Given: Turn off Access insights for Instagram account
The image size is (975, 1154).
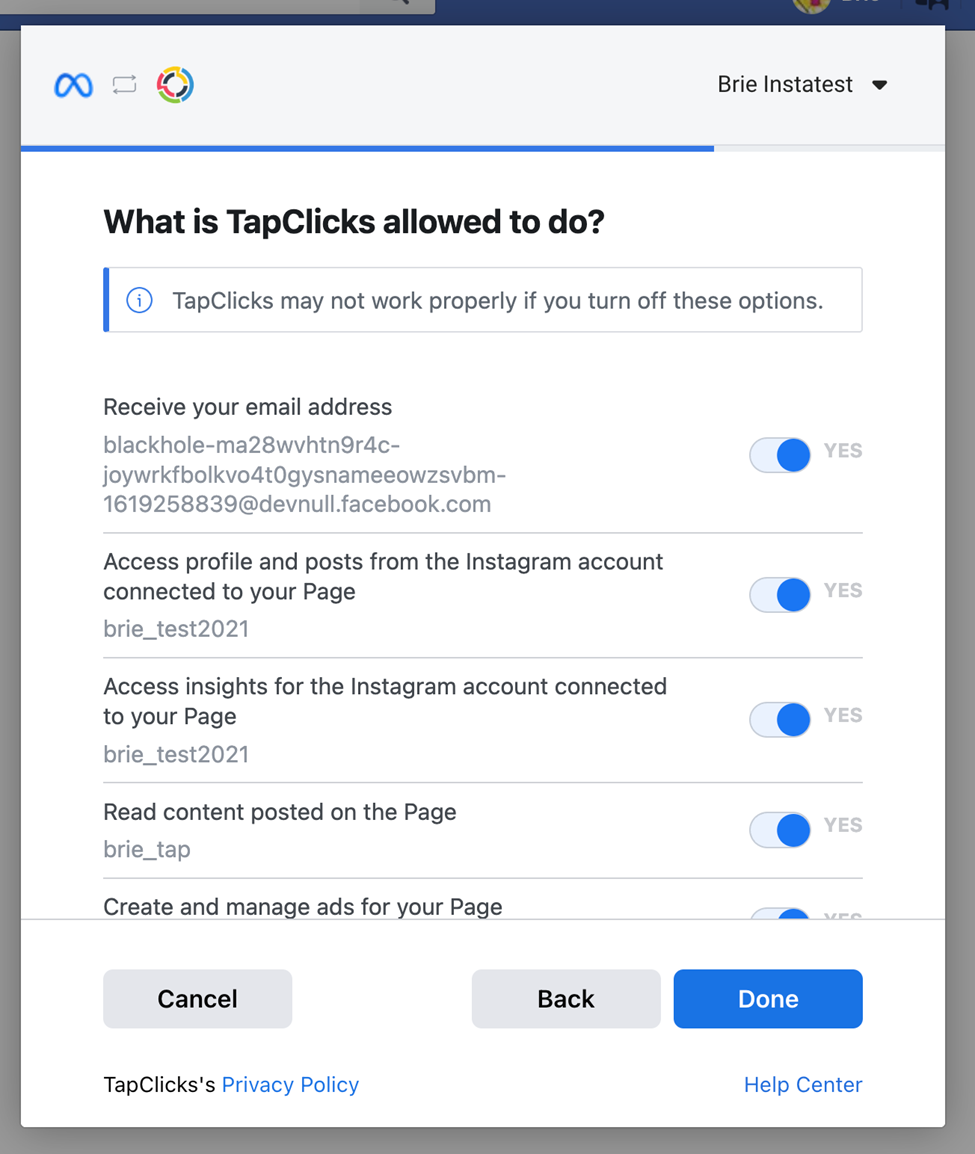Looking at the screenshot, I should [x=780, y=719].
